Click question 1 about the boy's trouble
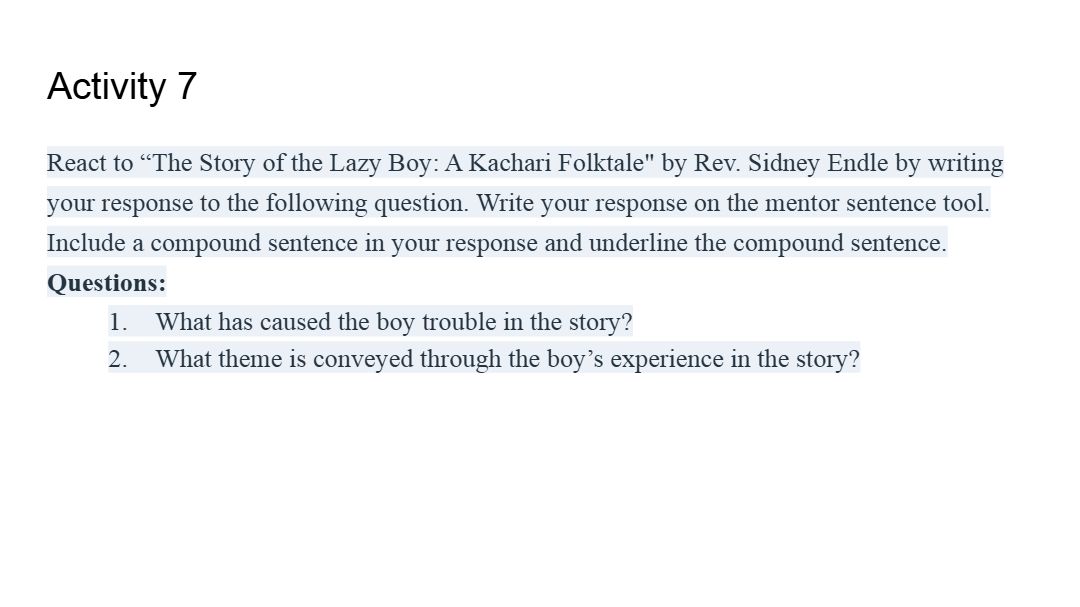 tap(393, 322)
